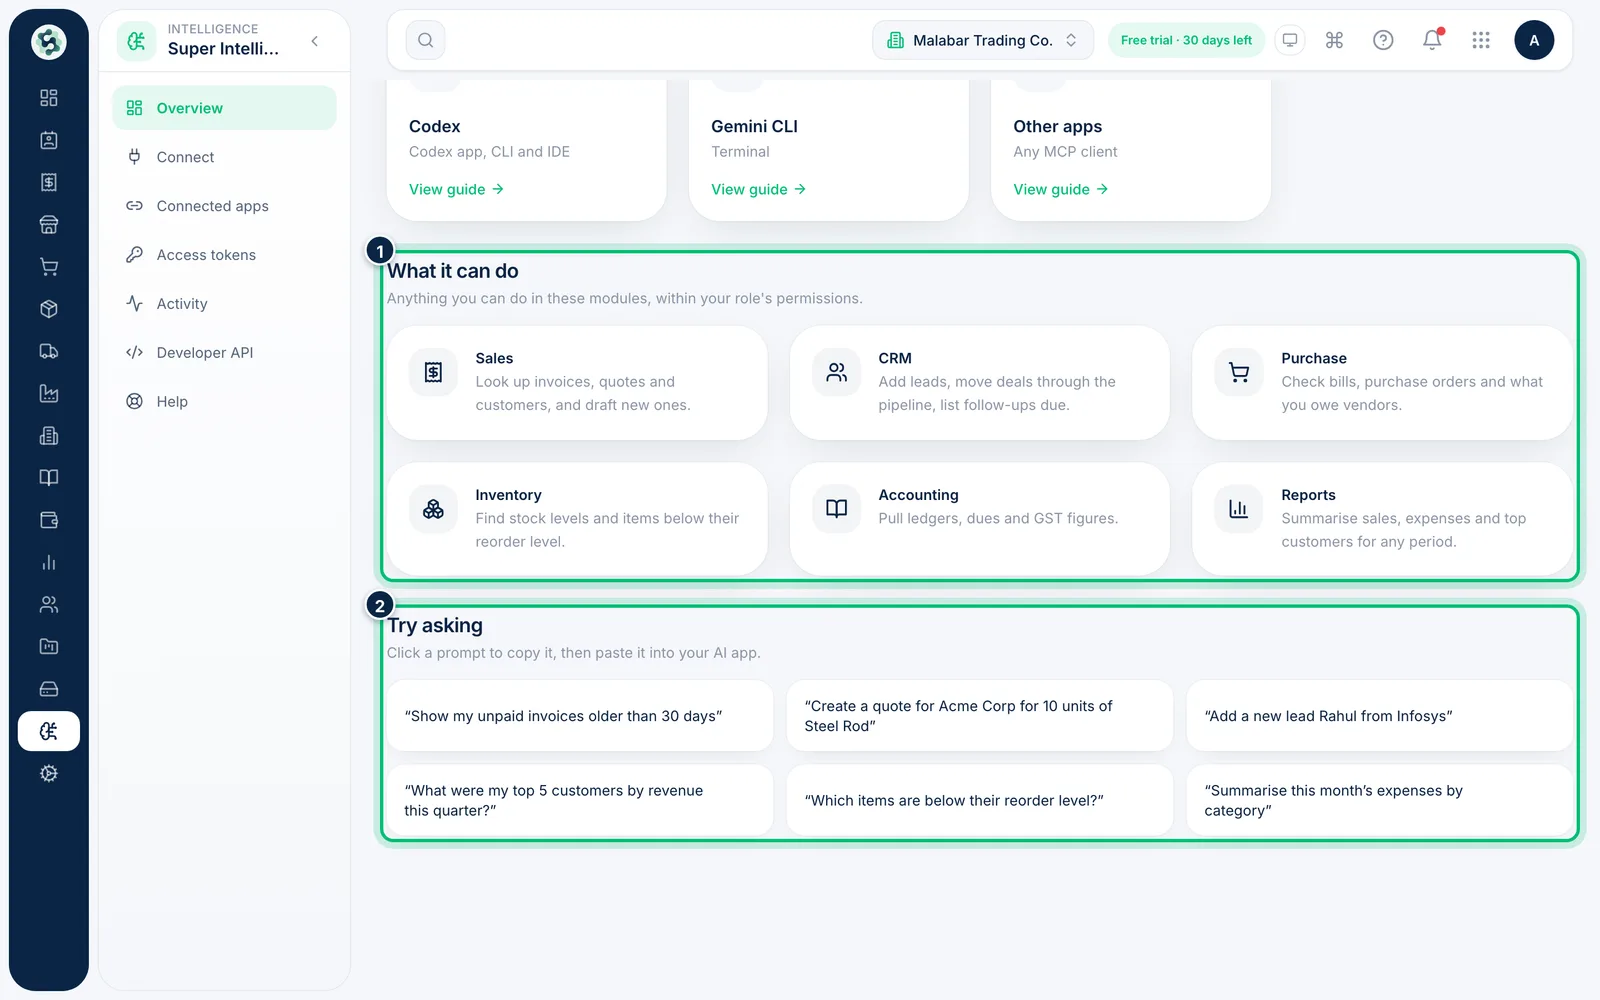Open the contact badge icon in the dark rail
Viewport: 1600px width, 1000px height.
point(48,140)
